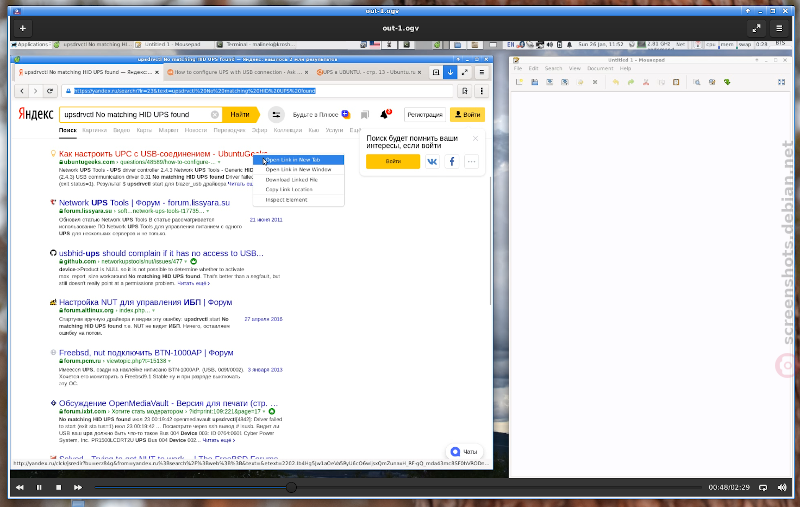This screenshot has height=507, width=800.
Task: Select 'Open Link in New Tab' context menu item
Action: pos(298,160)
